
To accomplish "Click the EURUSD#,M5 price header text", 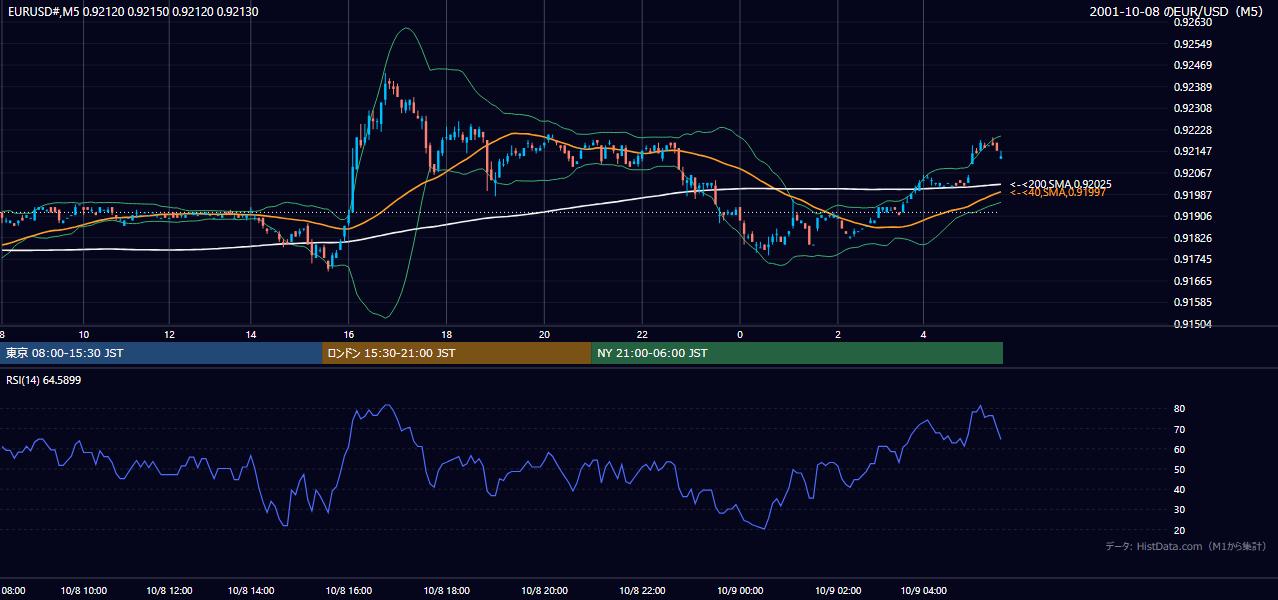I will (131, 11).
